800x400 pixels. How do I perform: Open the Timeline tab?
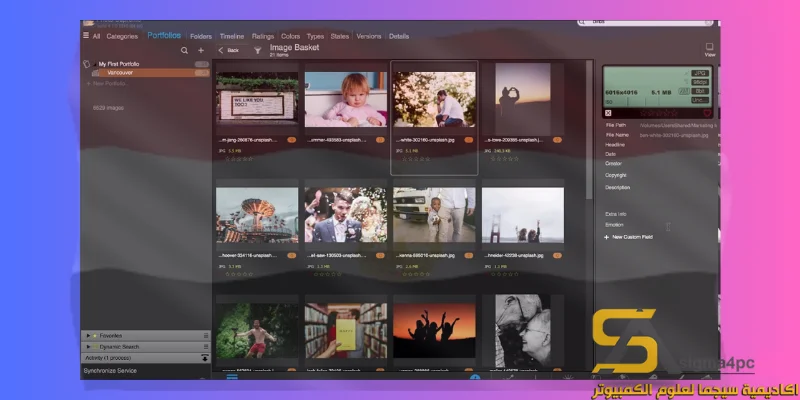pyautogui.click(x=232, y=36)
